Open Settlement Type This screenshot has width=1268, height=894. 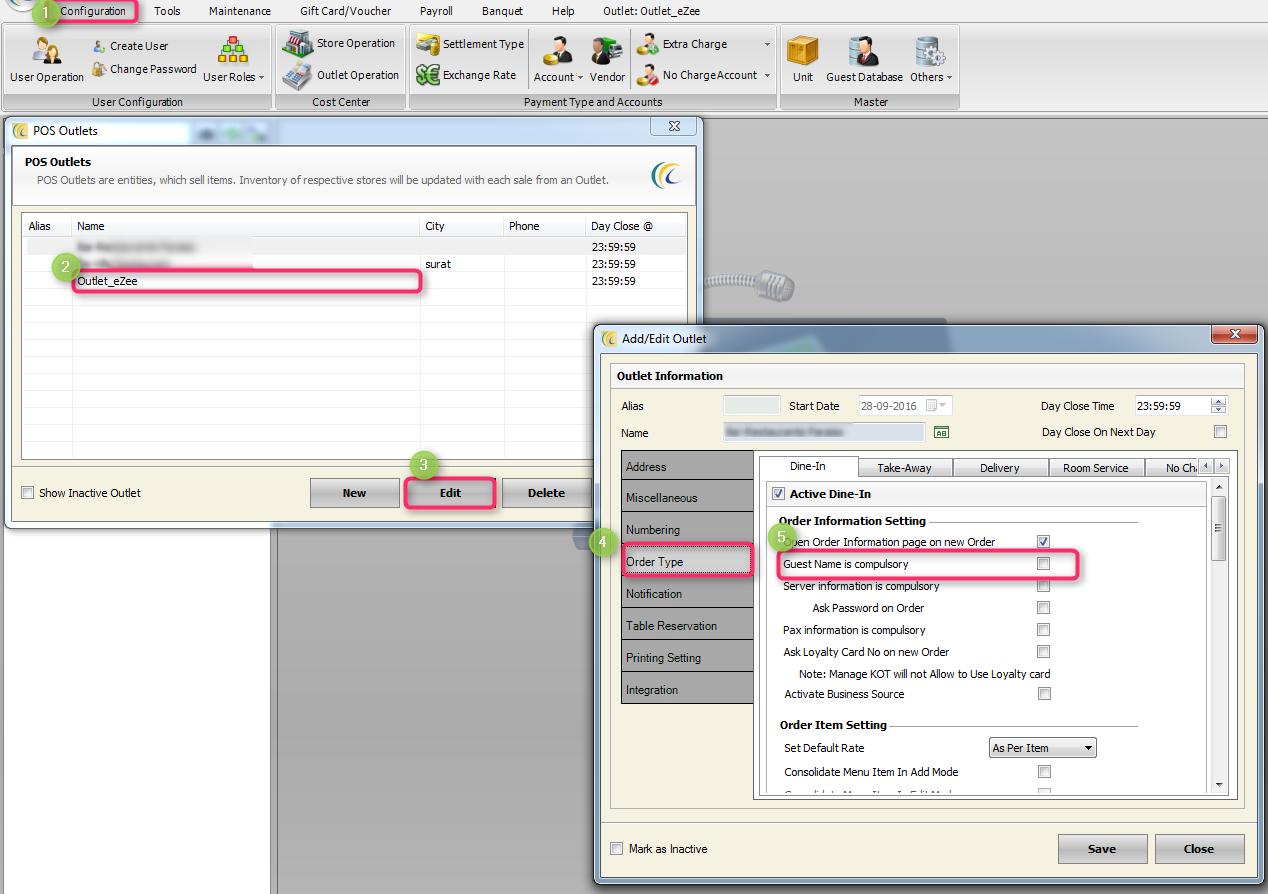(x=470, y=44)
